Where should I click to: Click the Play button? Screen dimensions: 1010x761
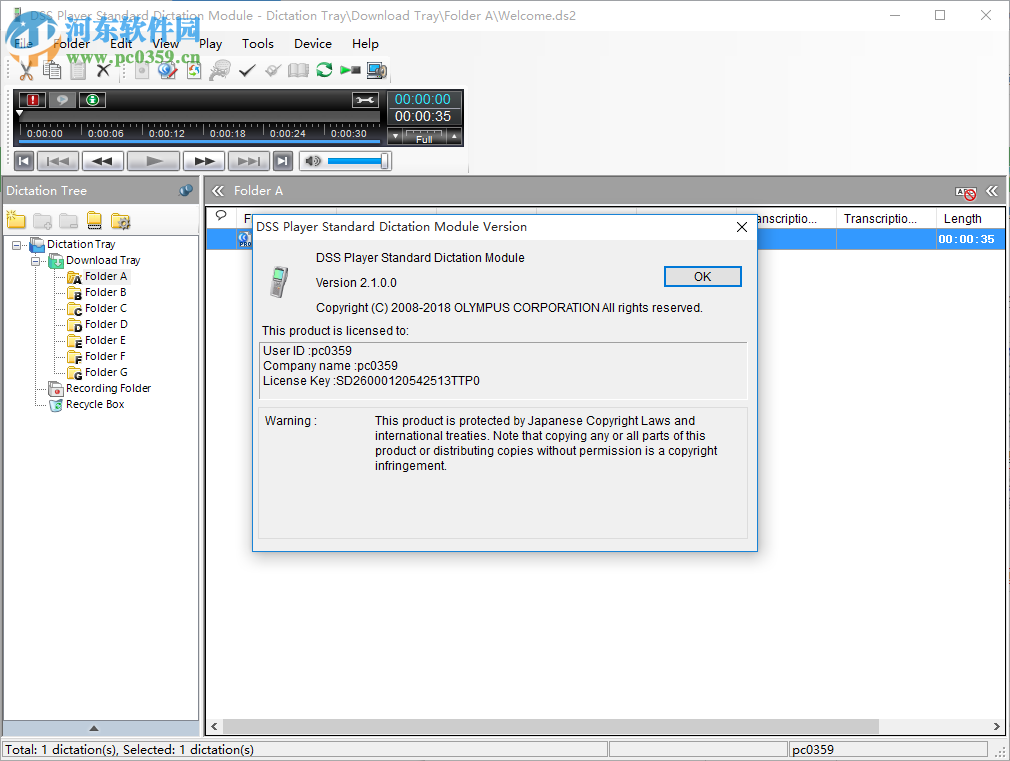click(x=153, y=161)
